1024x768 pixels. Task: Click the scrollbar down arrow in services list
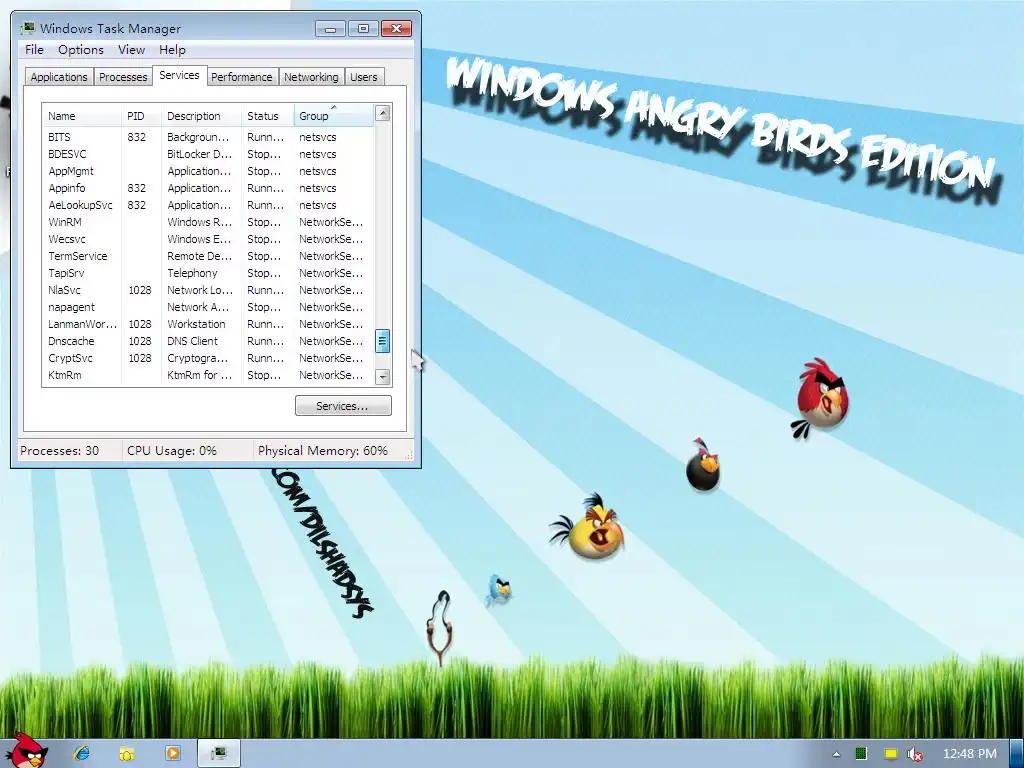383,377
